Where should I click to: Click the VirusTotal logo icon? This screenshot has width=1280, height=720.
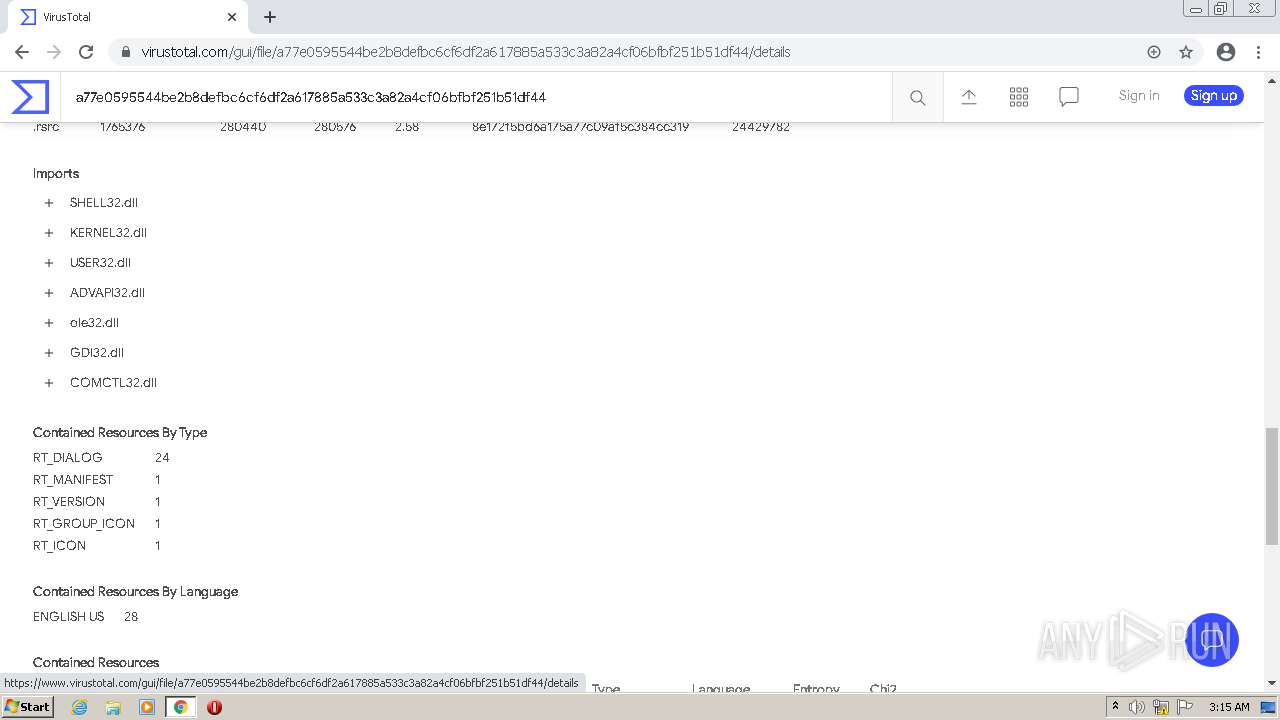click(30, 97)
